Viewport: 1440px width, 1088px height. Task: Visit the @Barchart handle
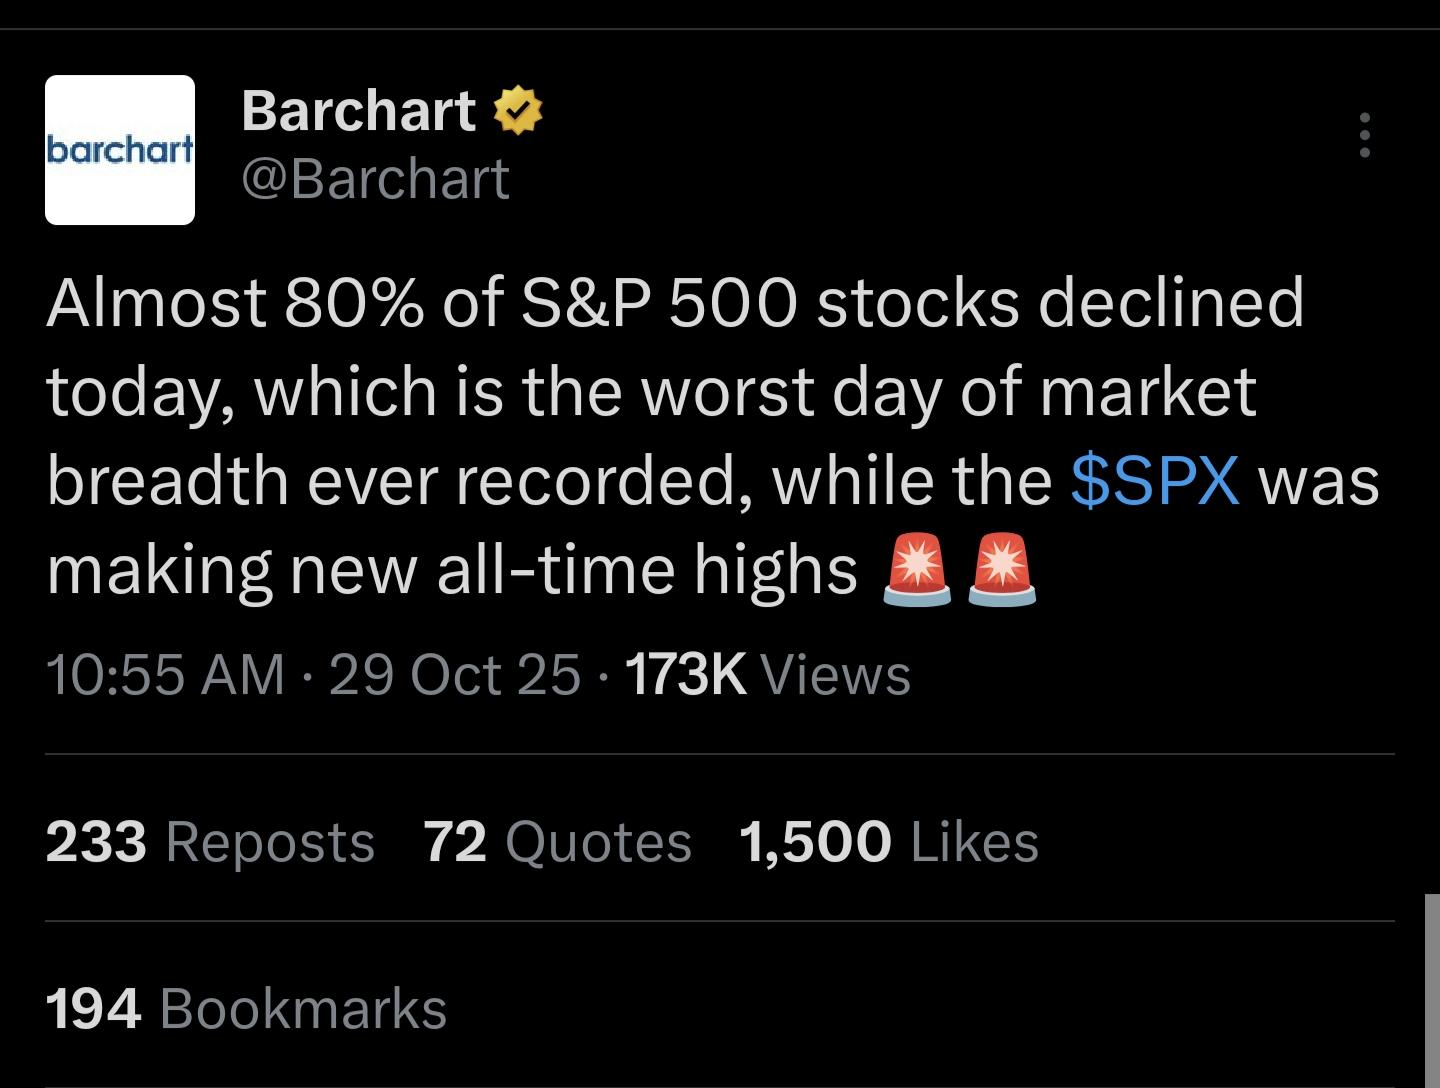click(x=375, y=180)
